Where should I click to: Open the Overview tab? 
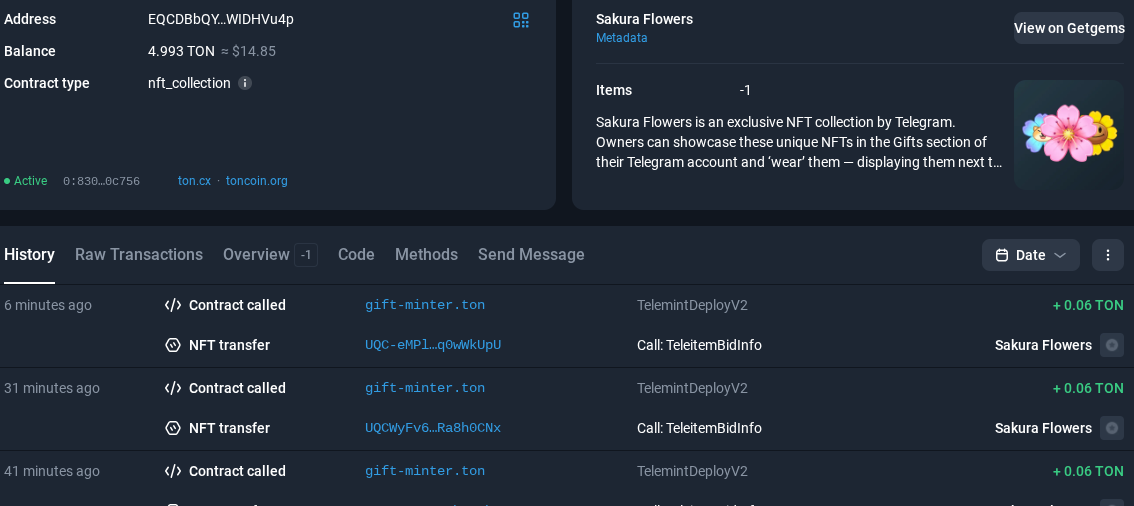(x=256, y=255)
